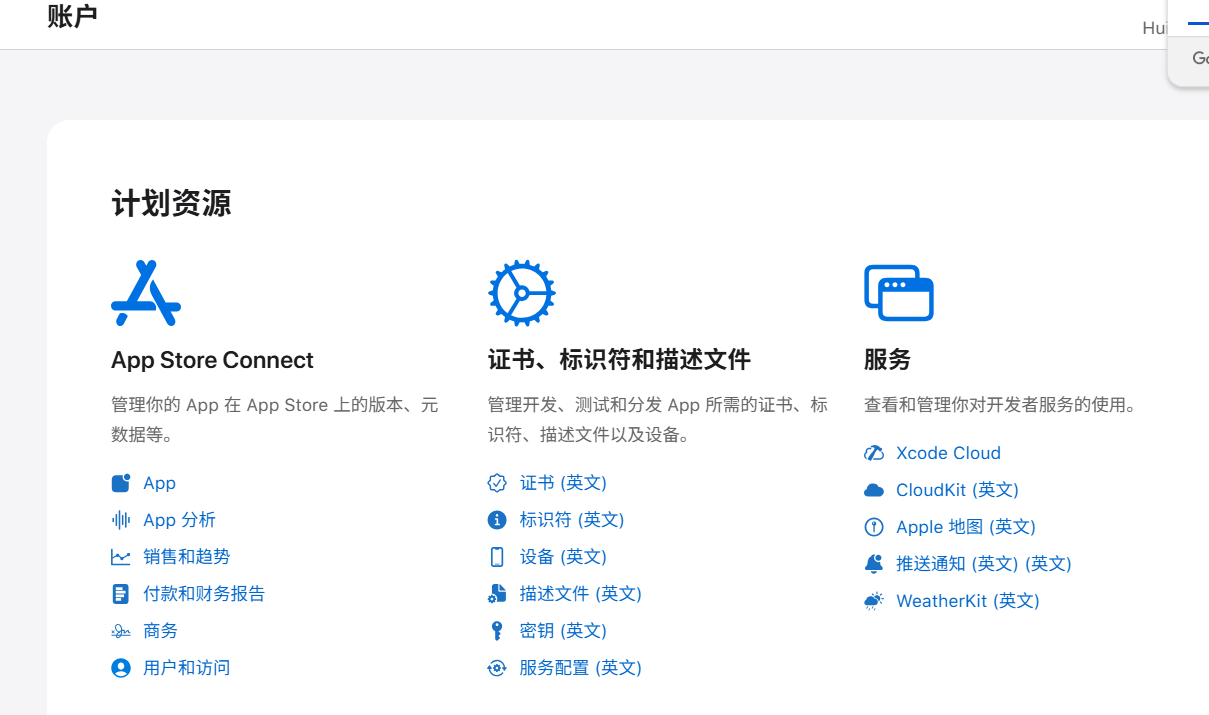Viewport: 1209px width, 715px height.
Task: Open the 描述文件 (英文) link
Action: [581, 594]
